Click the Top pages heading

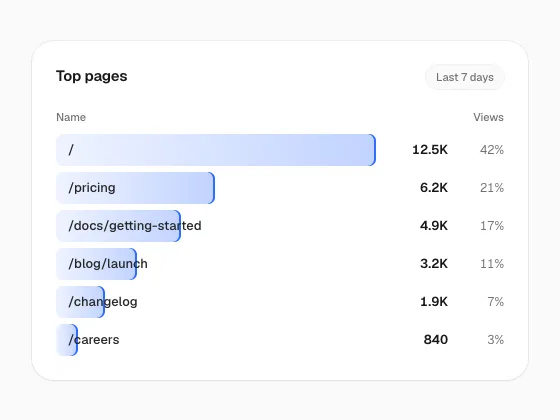tap(91, 76)
